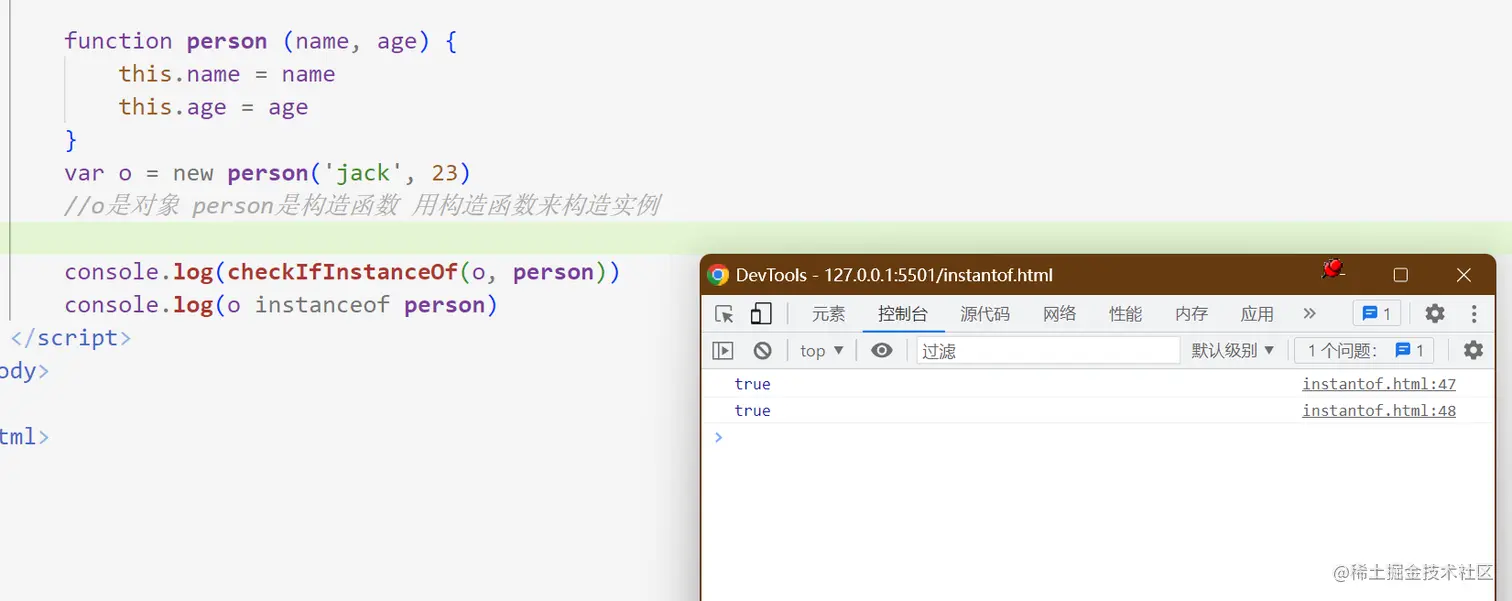Image resolution: width=1512 pixels, height=601 pixels.
Task: Select first true output at instantof.html:47
Action: (x=752, y=384)
